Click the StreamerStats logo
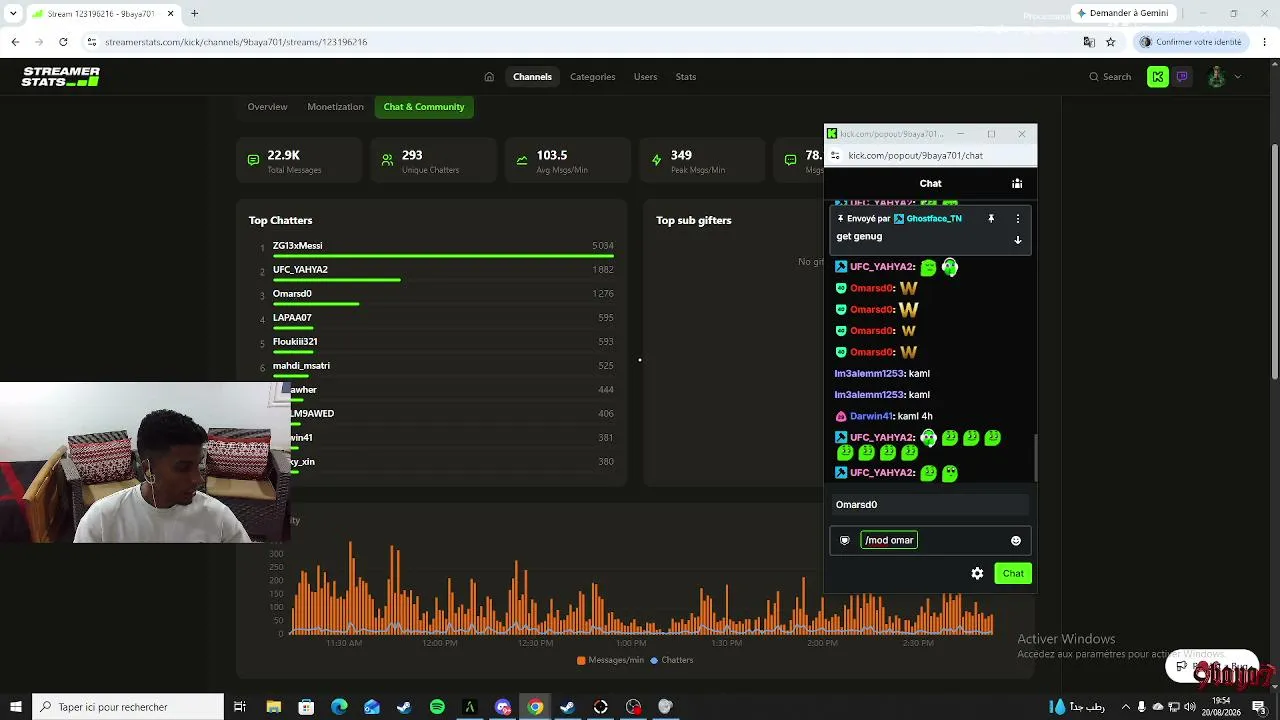 coord(61,77)
